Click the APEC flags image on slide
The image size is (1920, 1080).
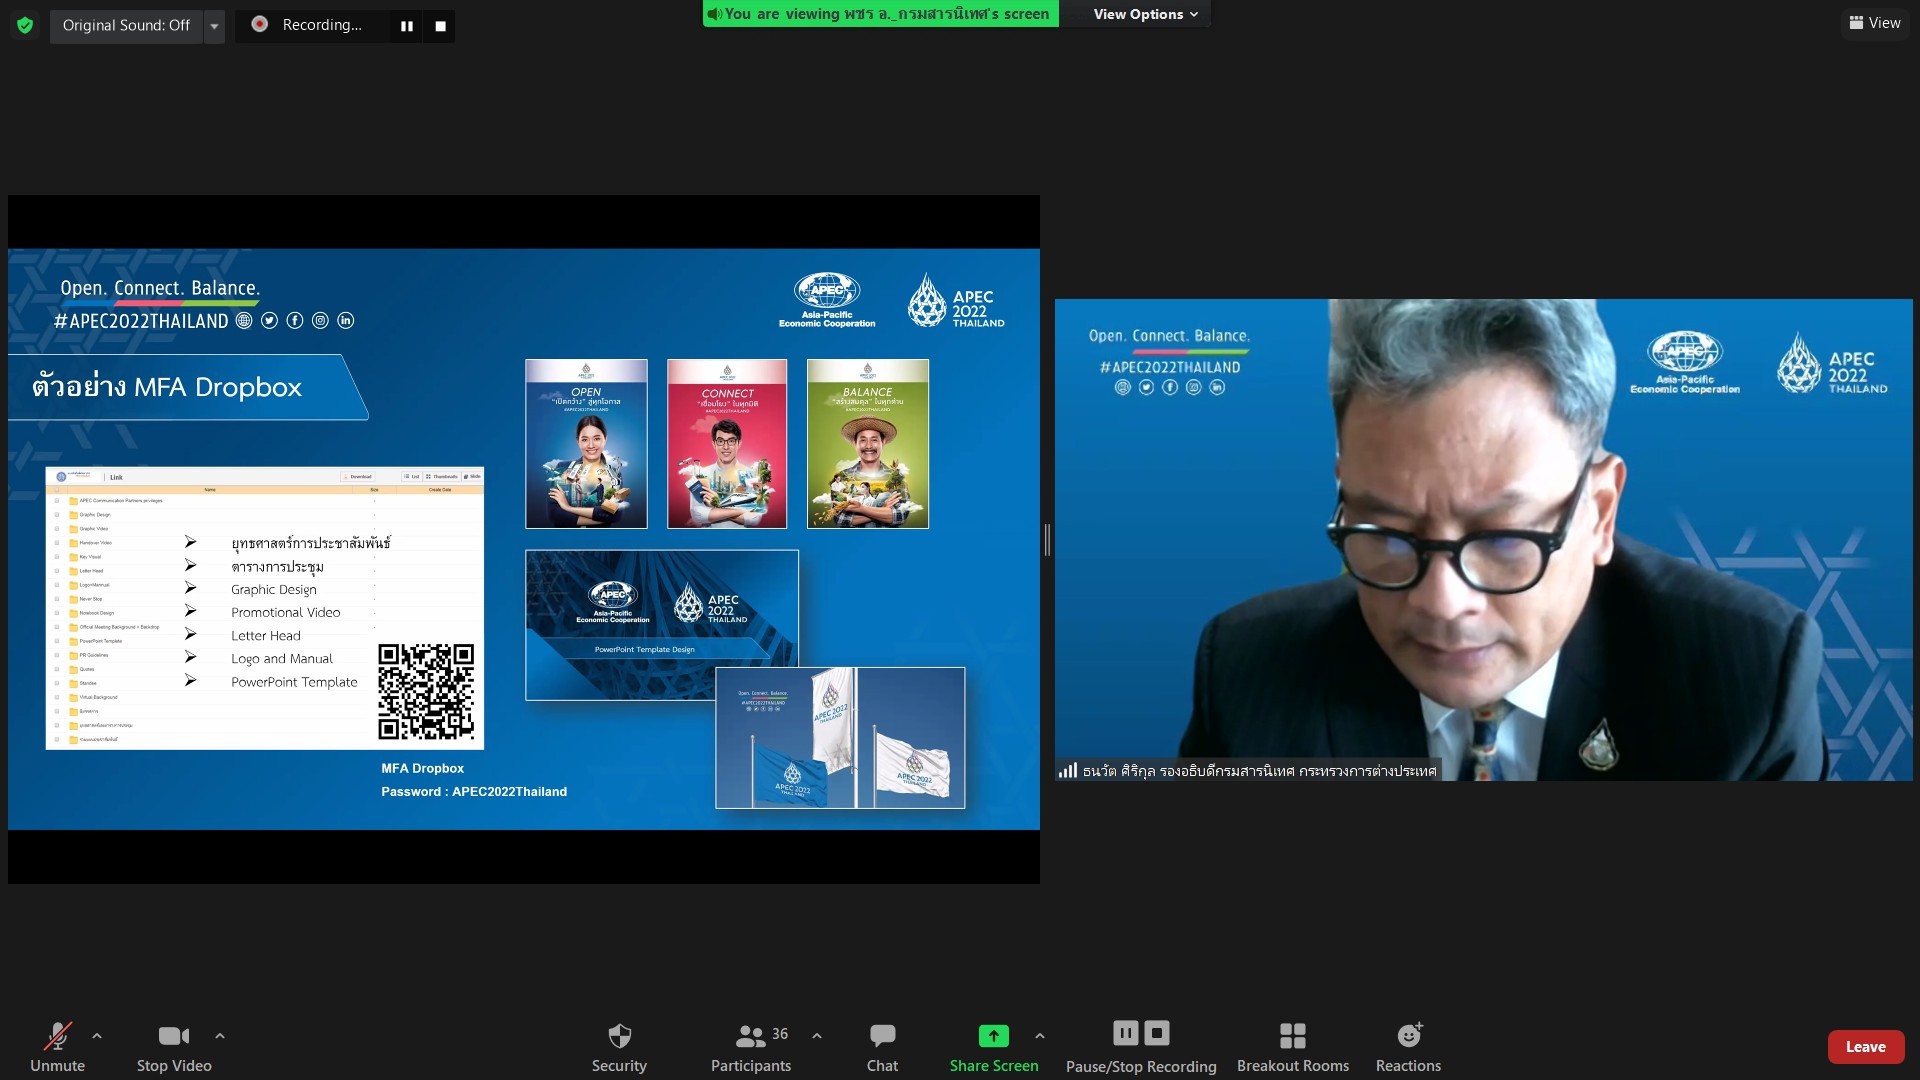point(840,737)
